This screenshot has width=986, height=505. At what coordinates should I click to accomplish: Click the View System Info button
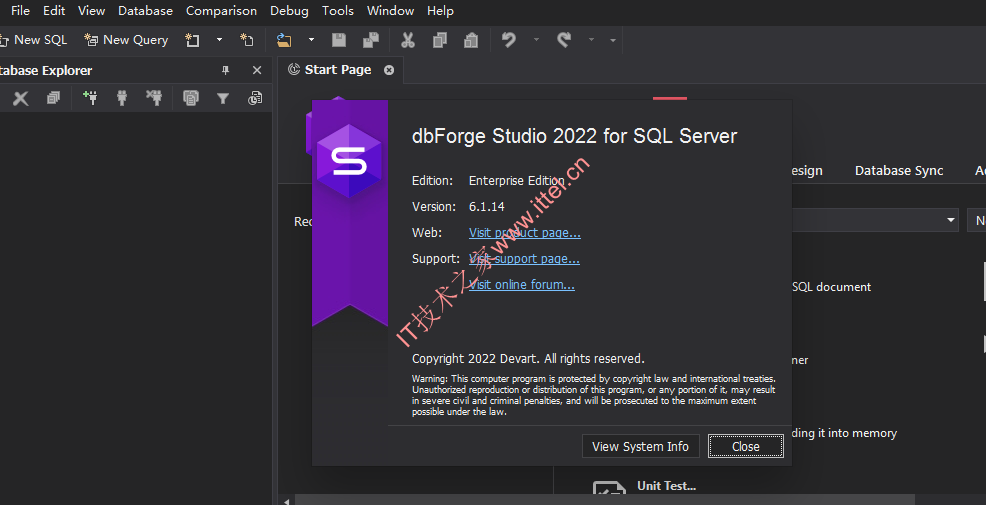tap(640, 447)
